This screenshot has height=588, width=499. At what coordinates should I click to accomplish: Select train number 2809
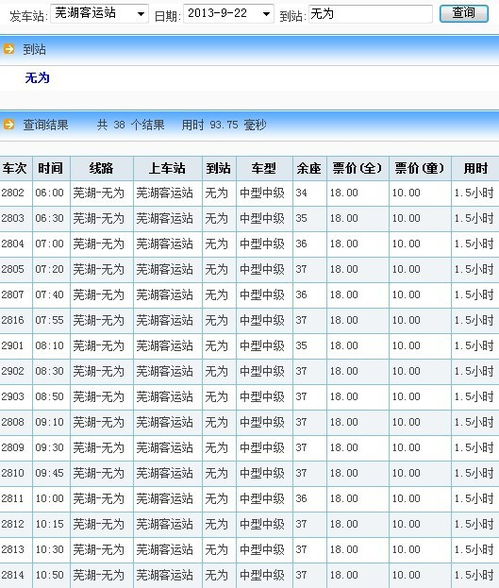tap(13, 448)
